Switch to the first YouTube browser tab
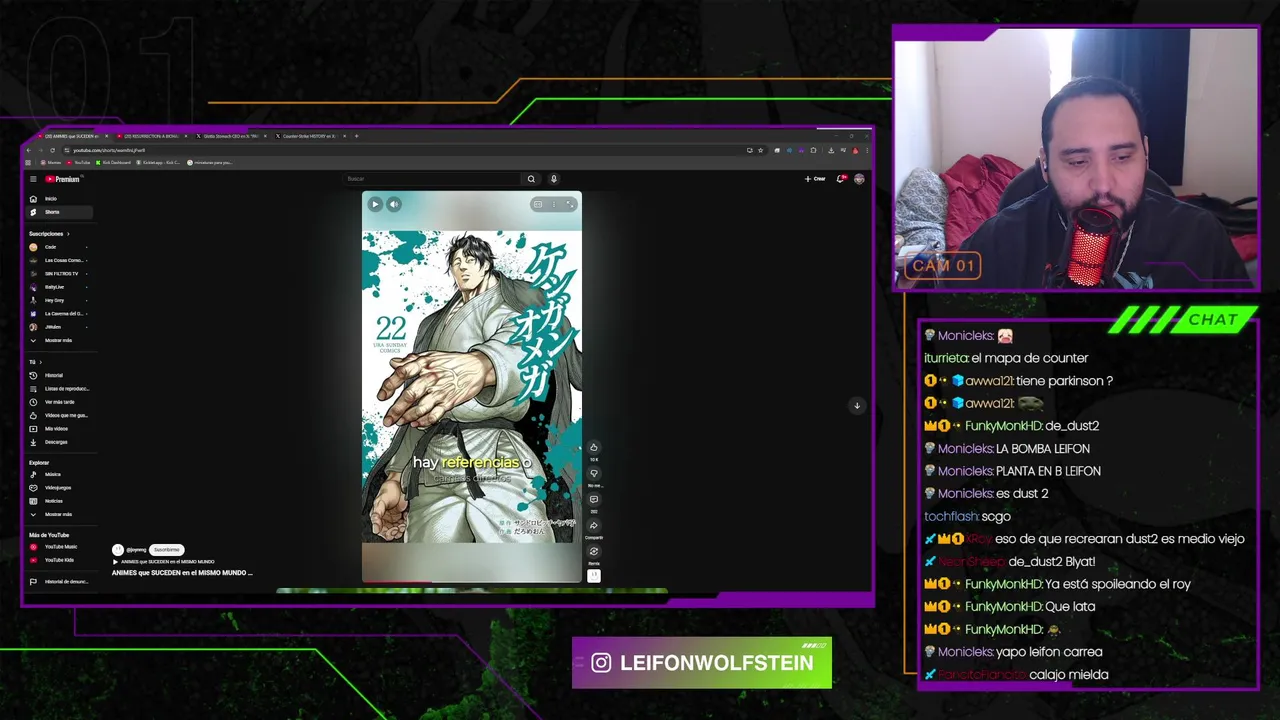The height and width of the screenshot is (720, 1280). (x=72, y=136)
